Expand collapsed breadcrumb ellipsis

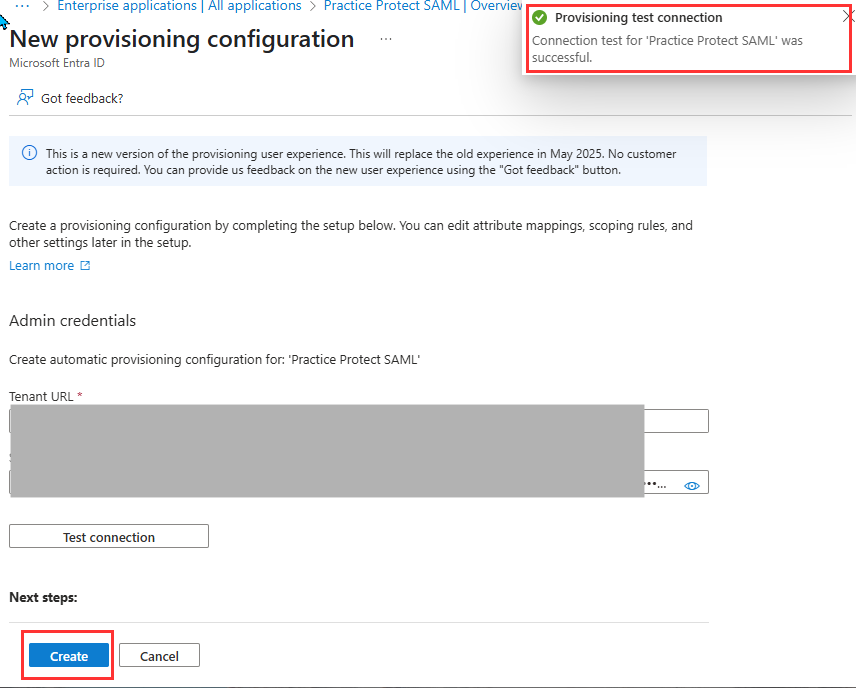(x=22, y=6)
